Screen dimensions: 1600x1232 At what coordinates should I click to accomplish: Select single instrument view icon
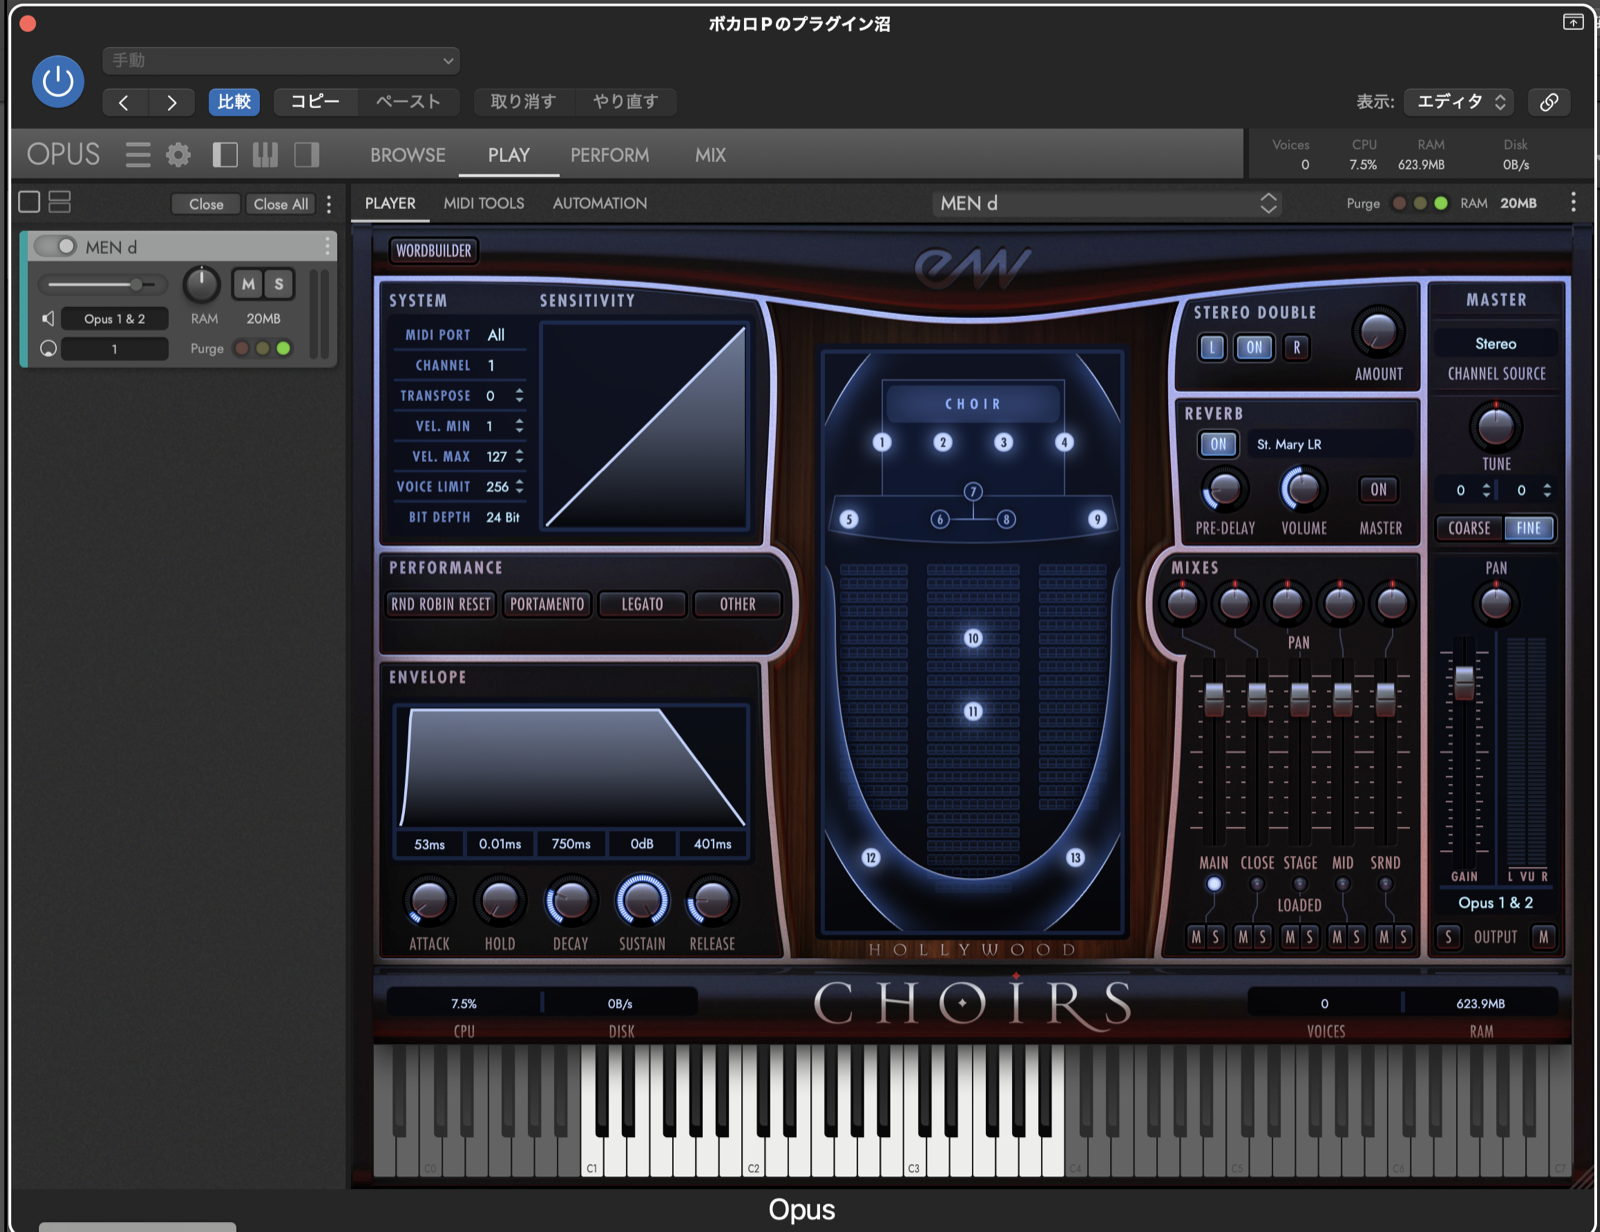[x=30, y=202]
